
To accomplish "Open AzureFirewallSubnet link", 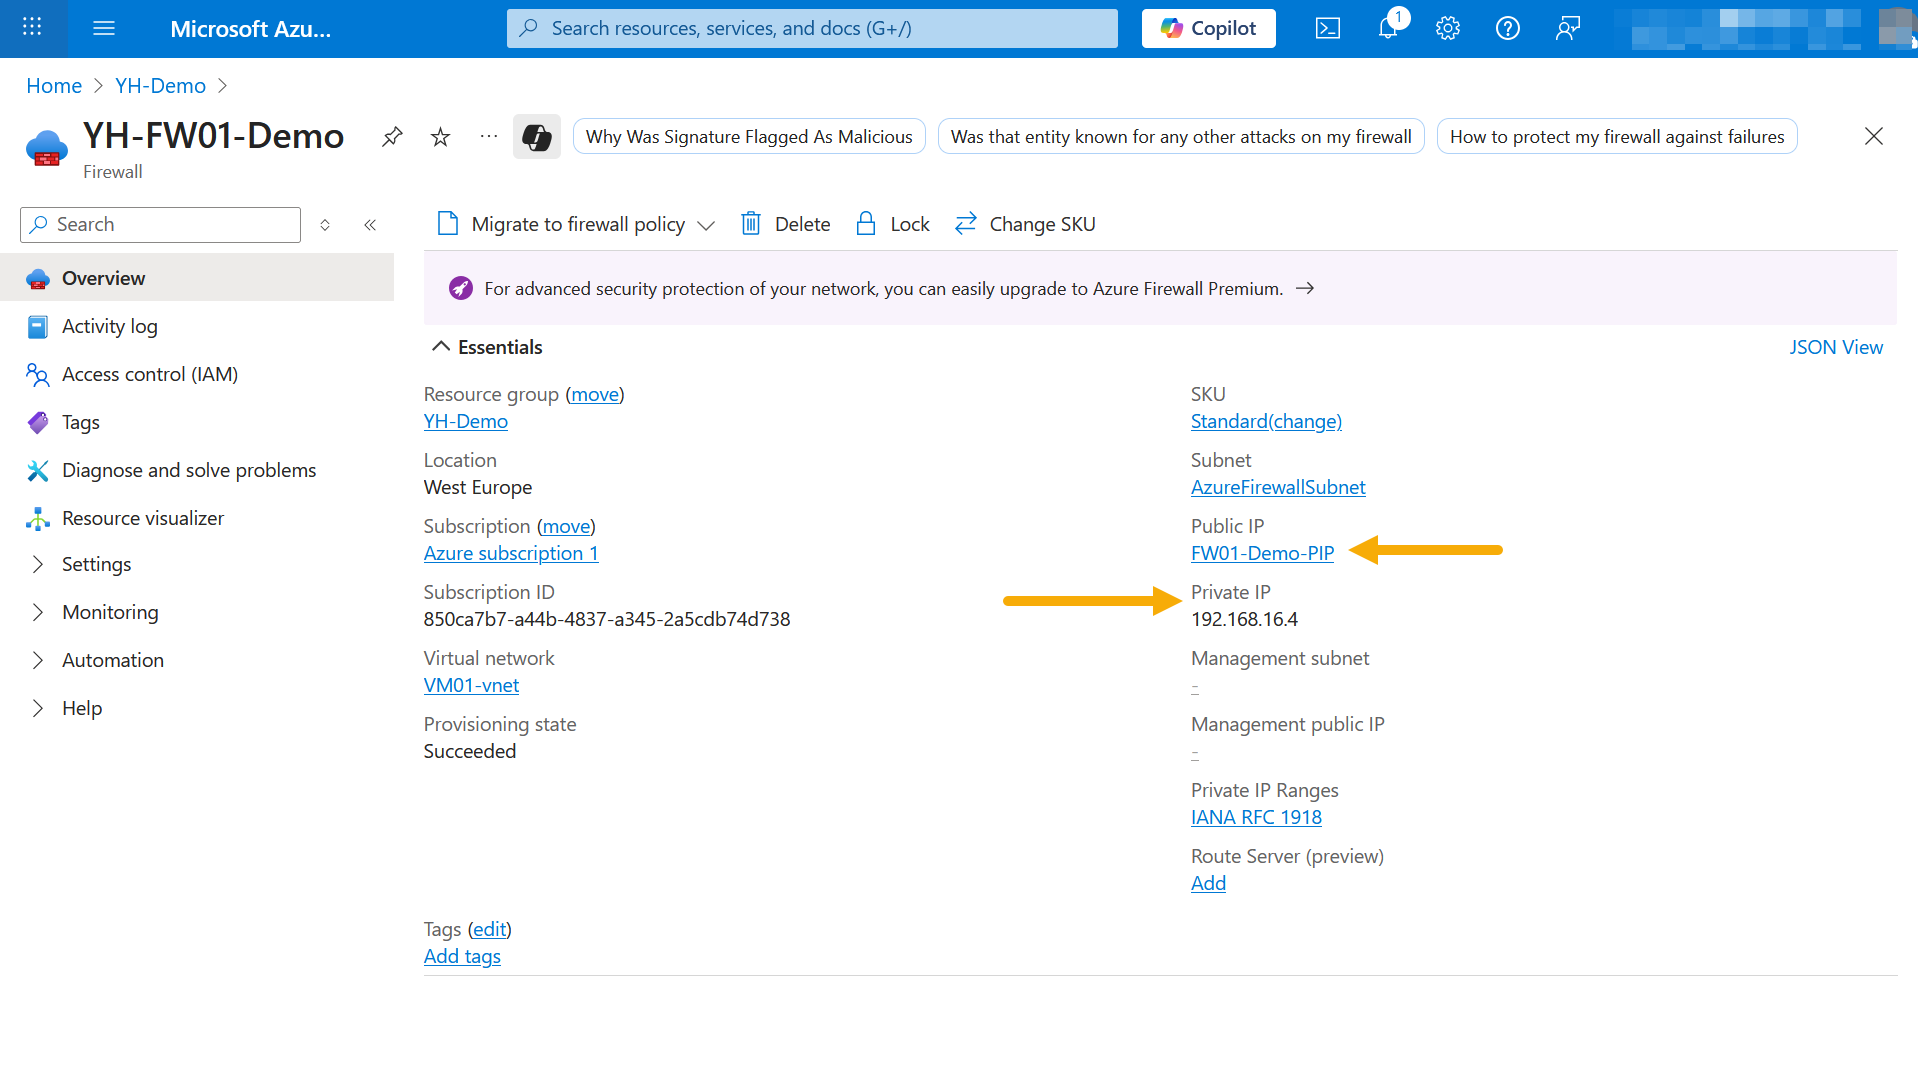I will coord(1278,487).
